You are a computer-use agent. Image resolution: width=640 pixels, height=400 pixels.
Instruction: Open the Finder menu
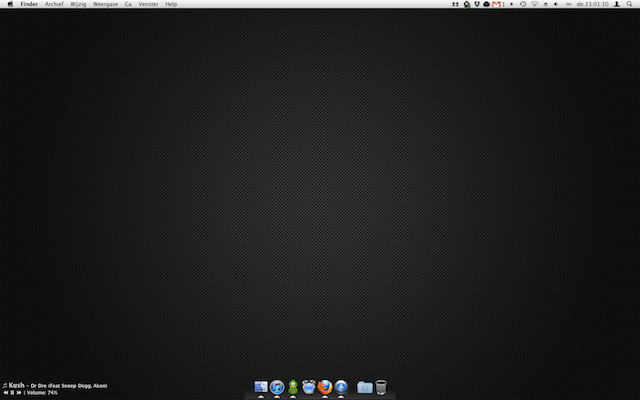pyautogui.click(x=29, y=4)
